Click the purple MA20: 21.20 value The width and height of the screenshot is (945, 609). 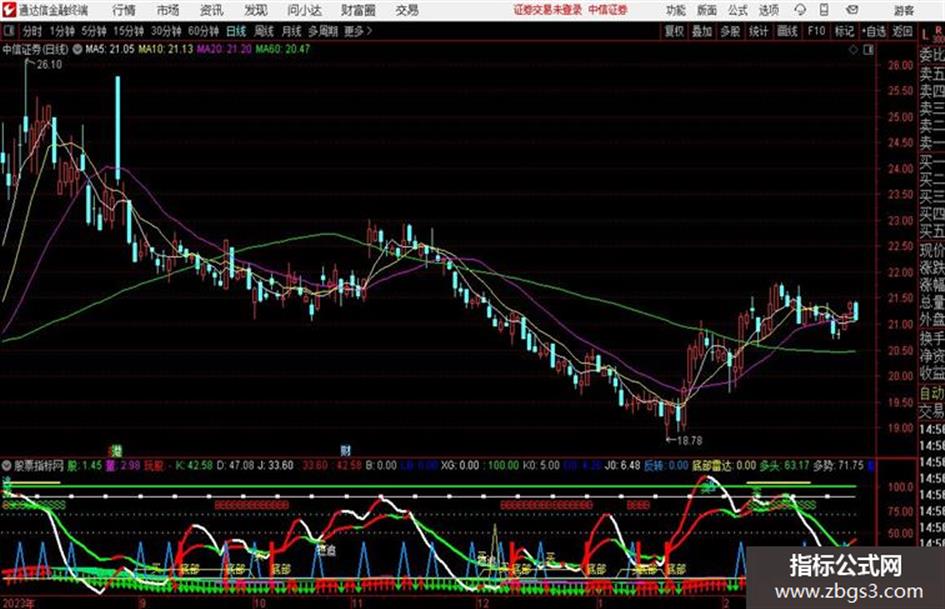[224, 49]
